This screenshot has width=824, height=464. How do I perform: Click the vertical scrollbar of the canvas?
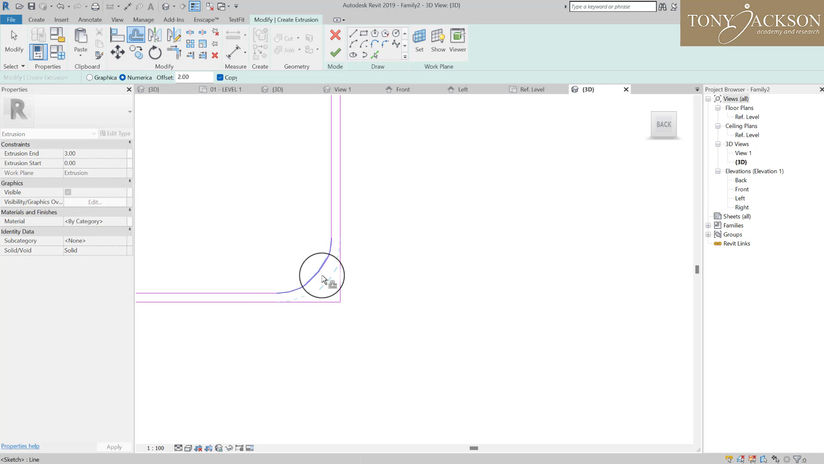697,269
